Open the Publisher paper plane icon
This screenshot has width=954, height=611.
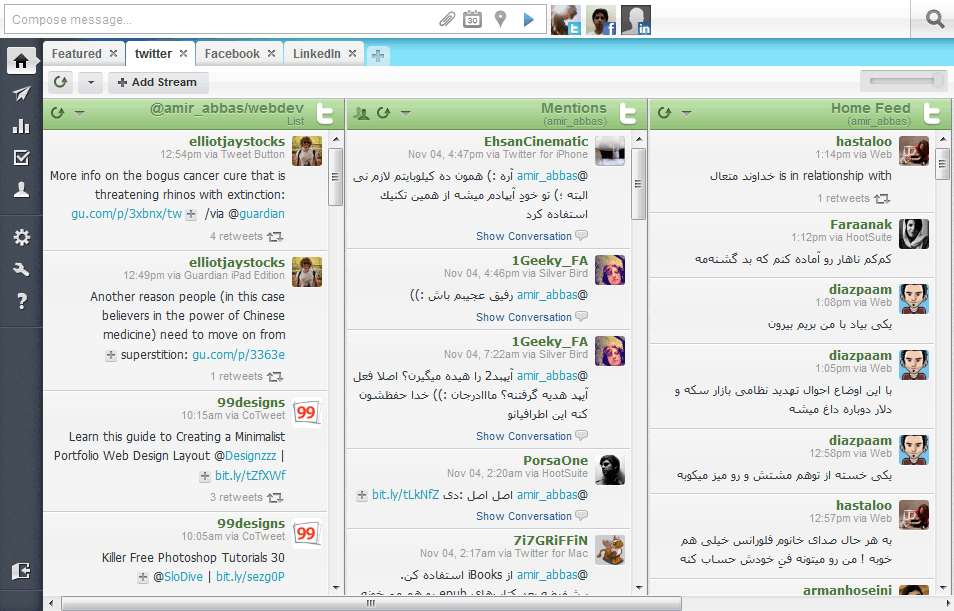(21, 94)
